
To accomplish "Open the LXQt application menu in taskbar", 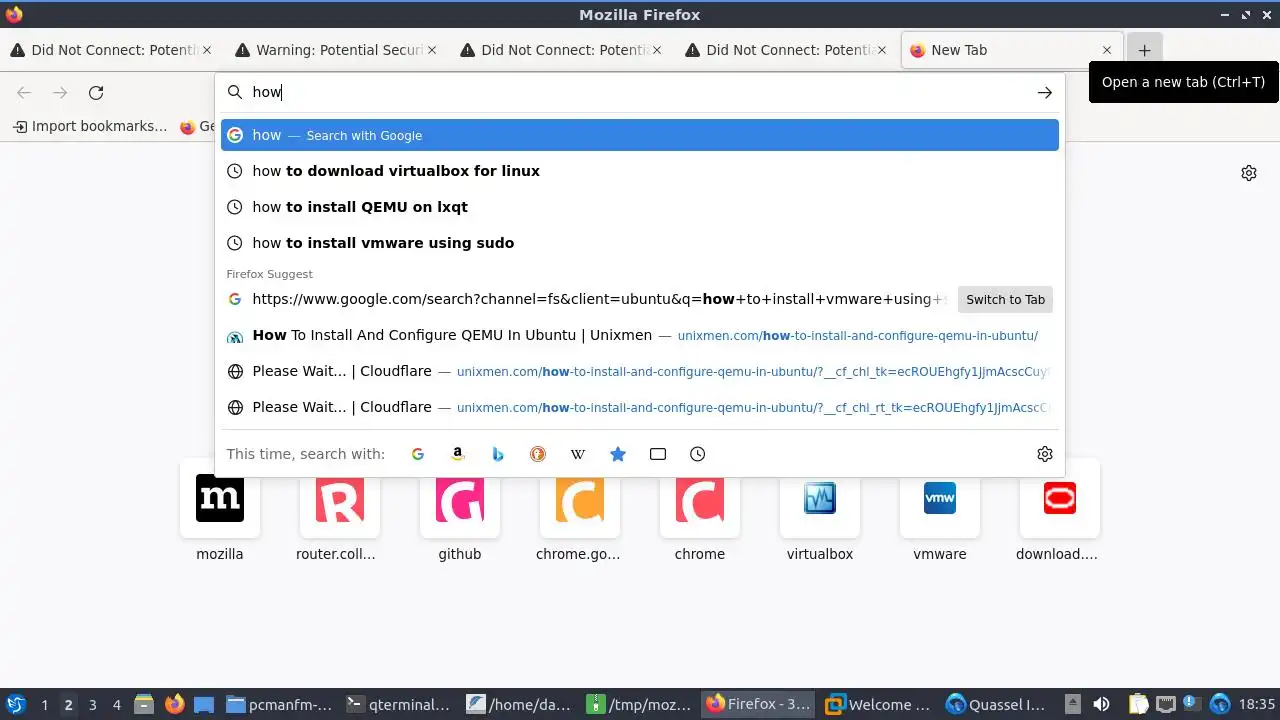I will 15,704.
